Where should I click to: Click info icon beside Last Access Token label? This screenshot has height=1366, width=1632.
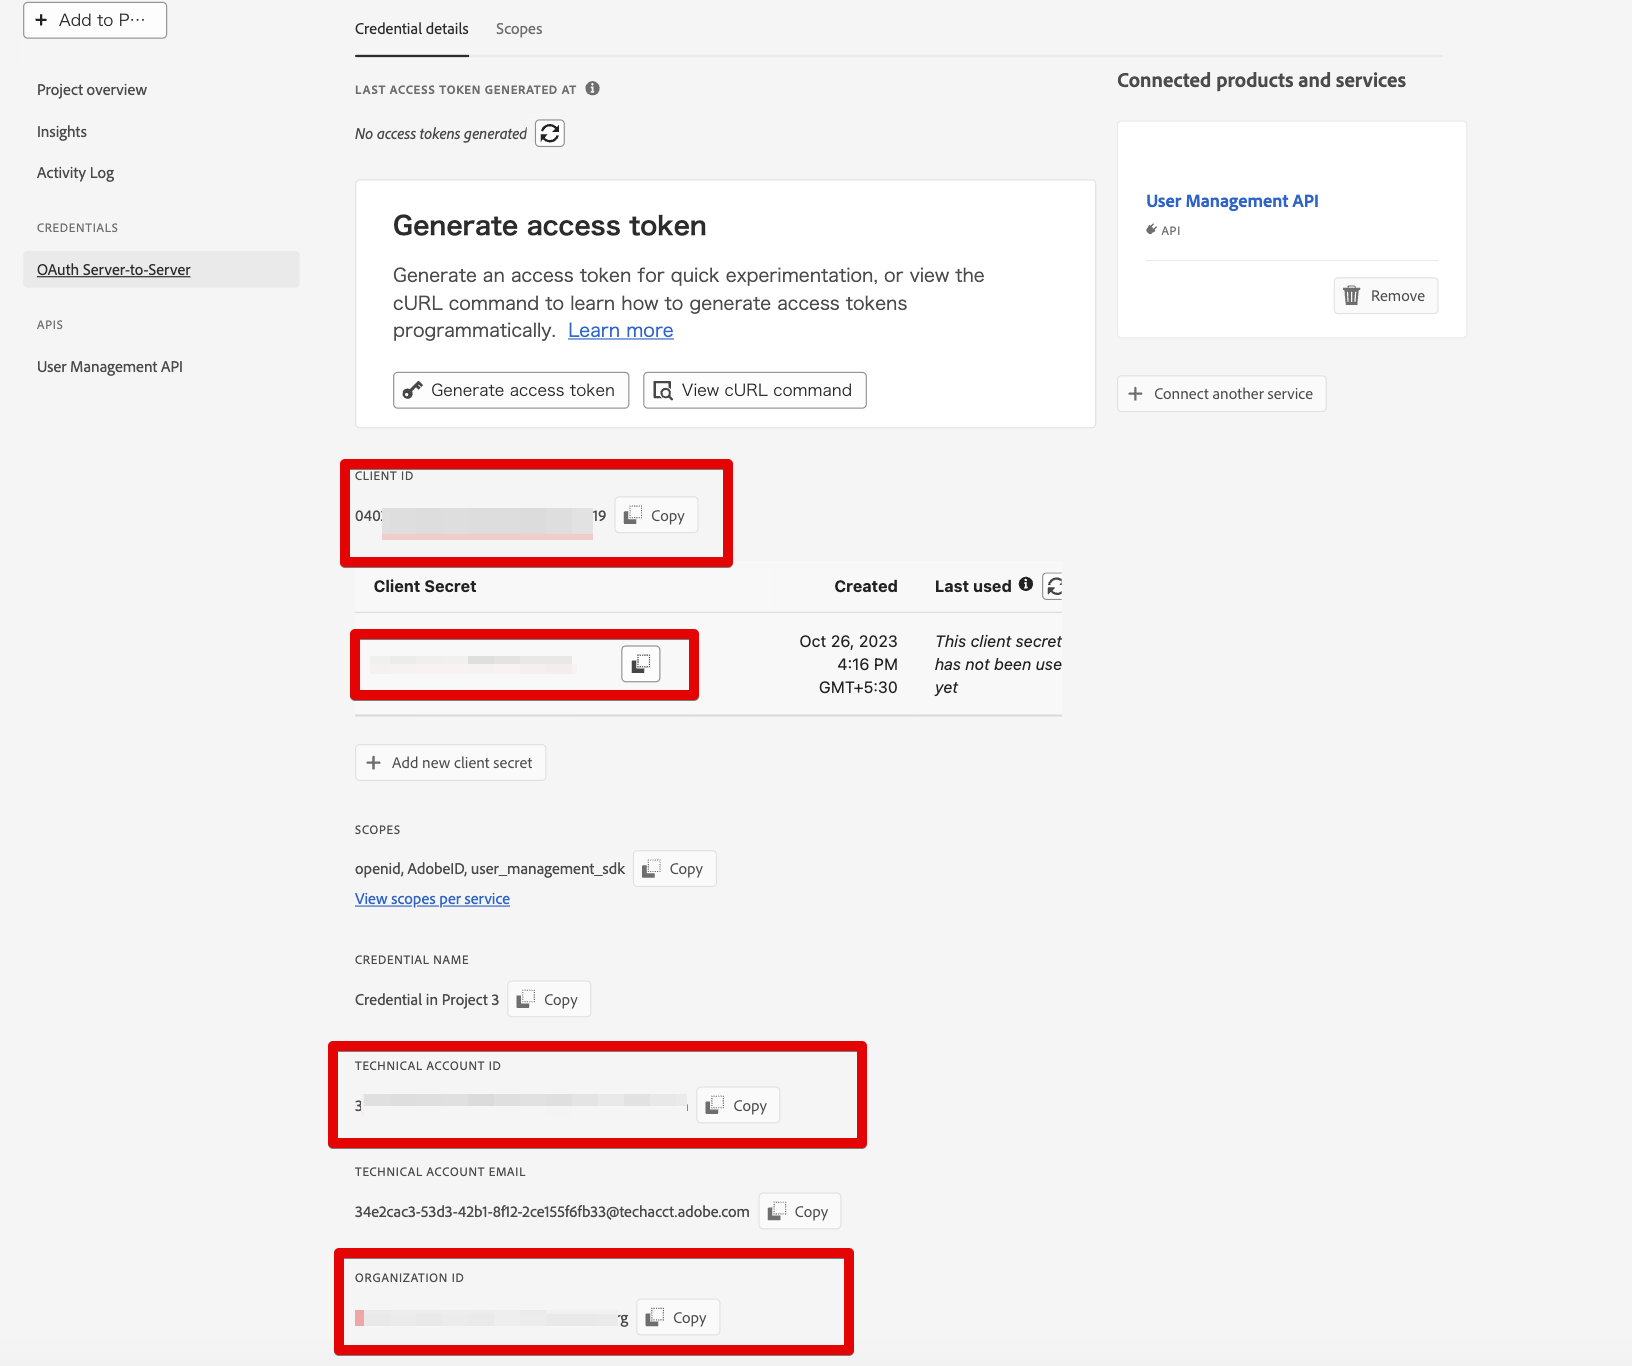coord(593,89)
